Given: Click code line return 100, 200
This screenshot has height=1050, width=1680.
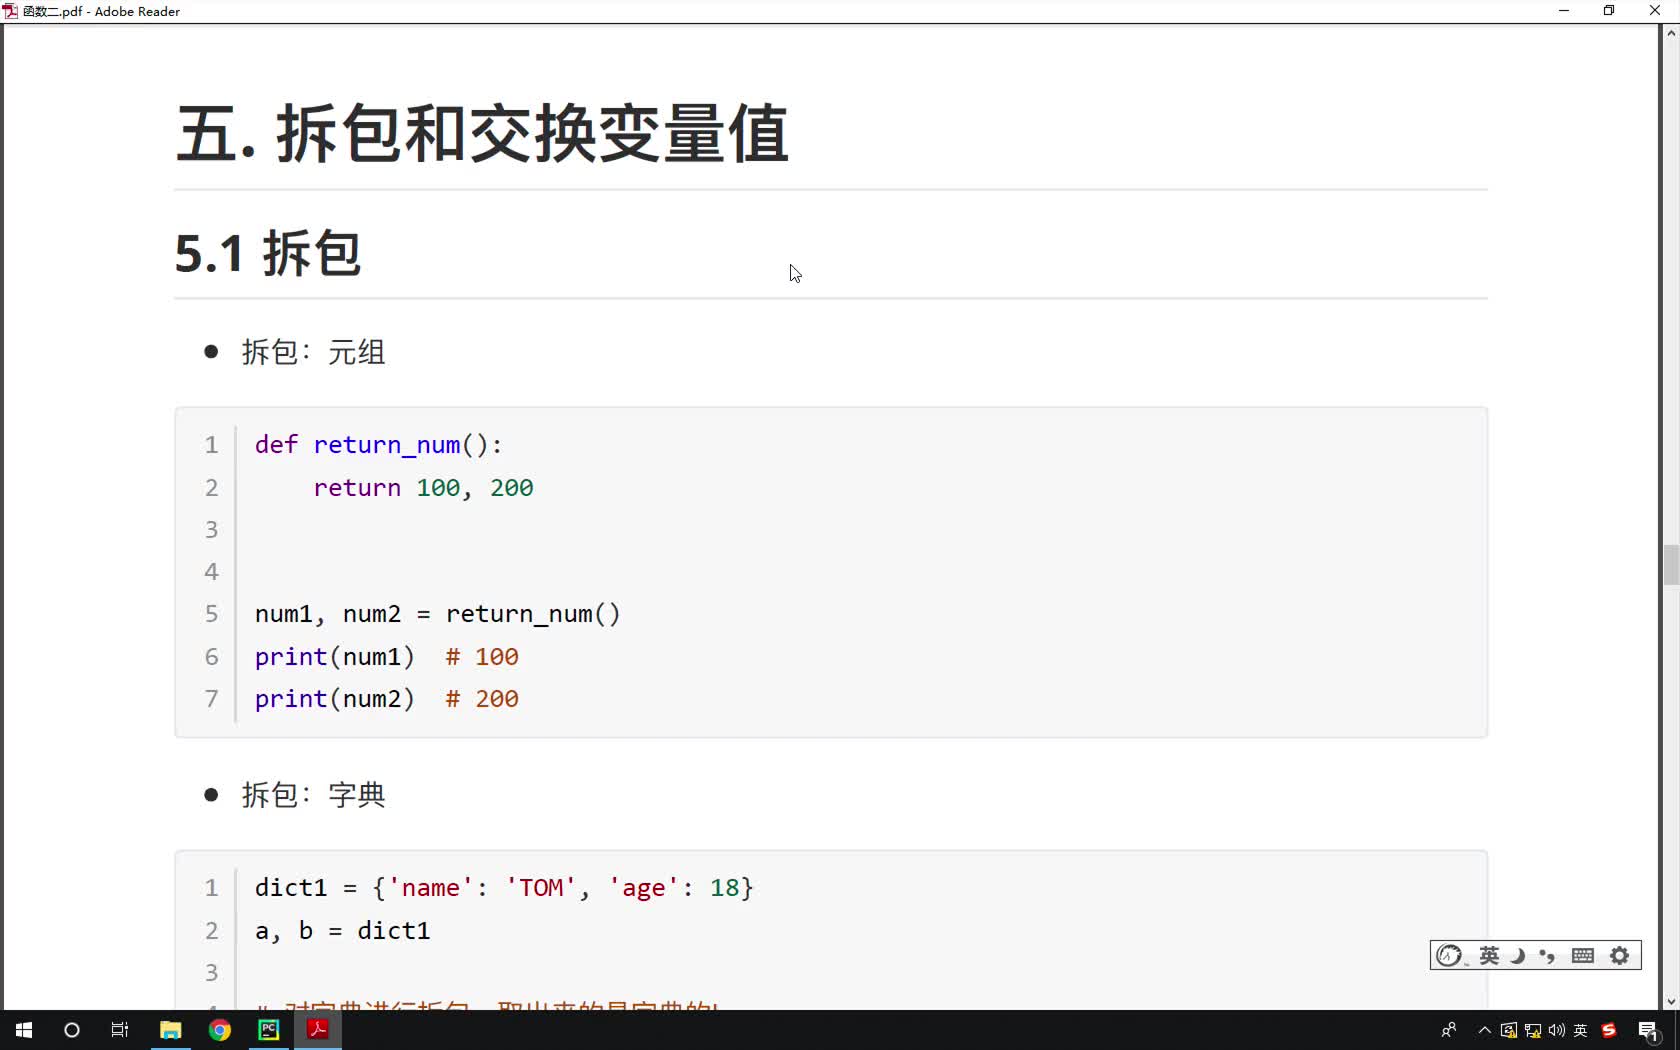Looking at the screenshot, I should coord(423,488).
